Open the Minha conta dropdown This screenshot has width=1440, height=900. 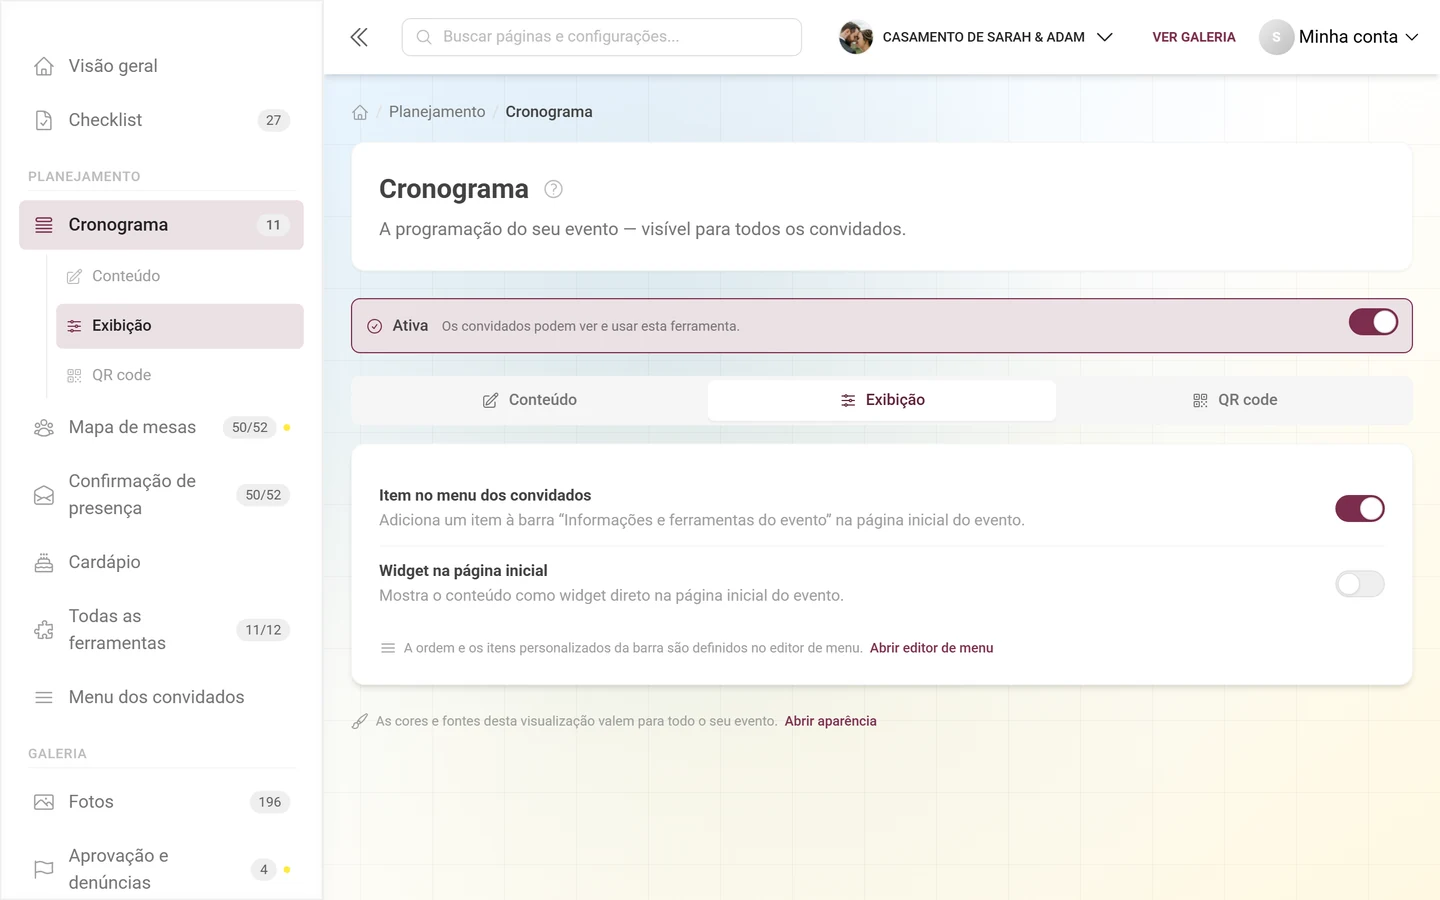point(1339,37)
